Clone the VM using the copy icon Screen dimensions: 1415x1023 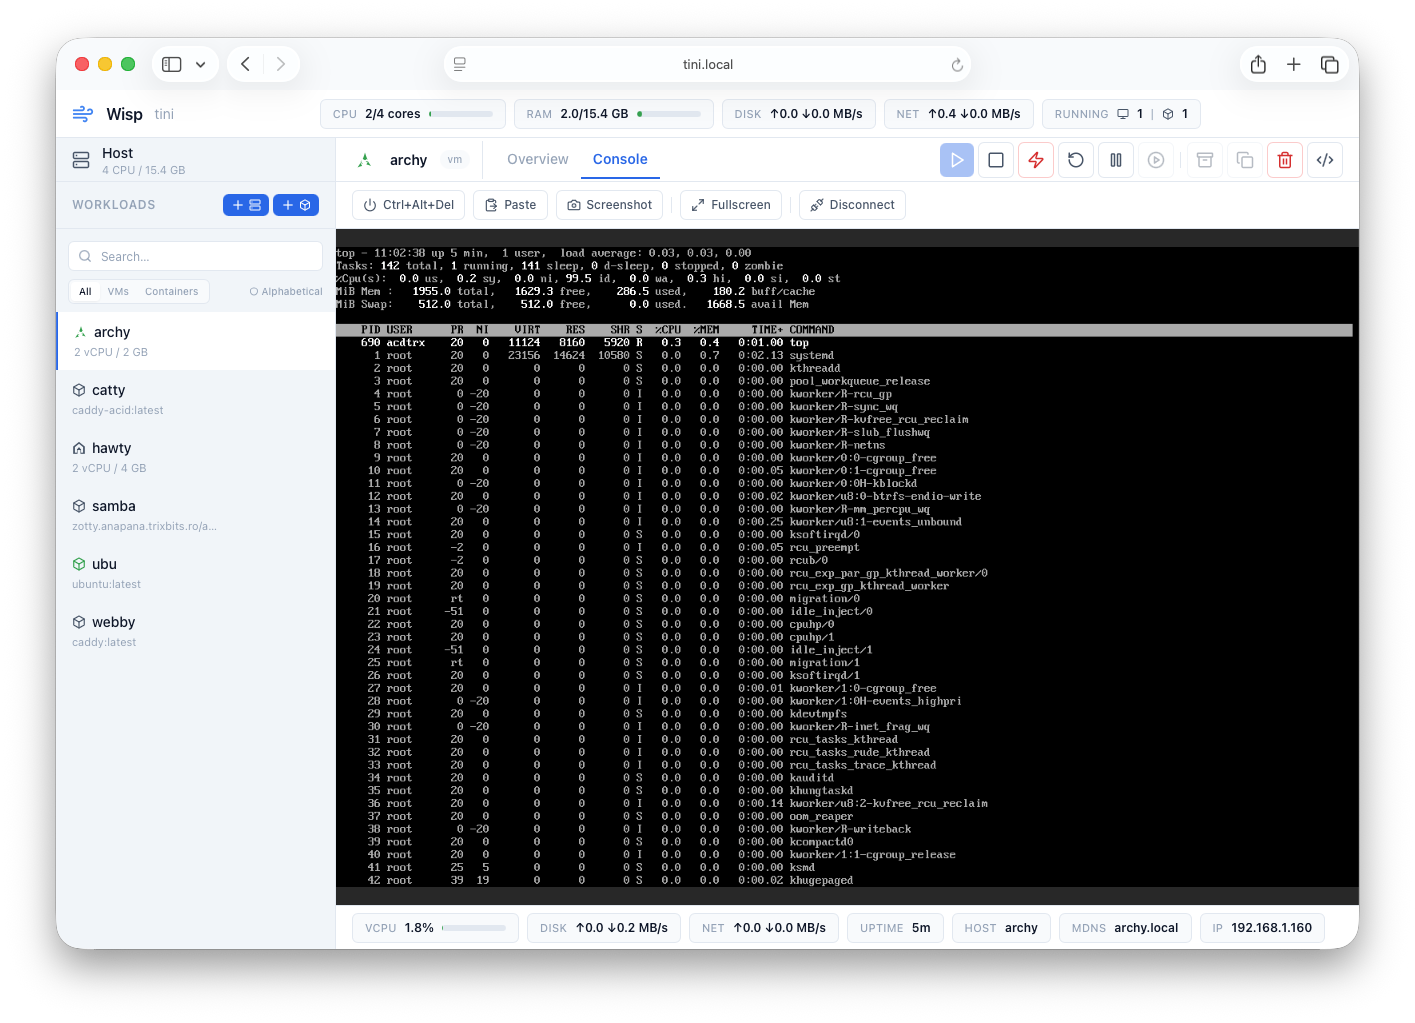(1245, 160)
